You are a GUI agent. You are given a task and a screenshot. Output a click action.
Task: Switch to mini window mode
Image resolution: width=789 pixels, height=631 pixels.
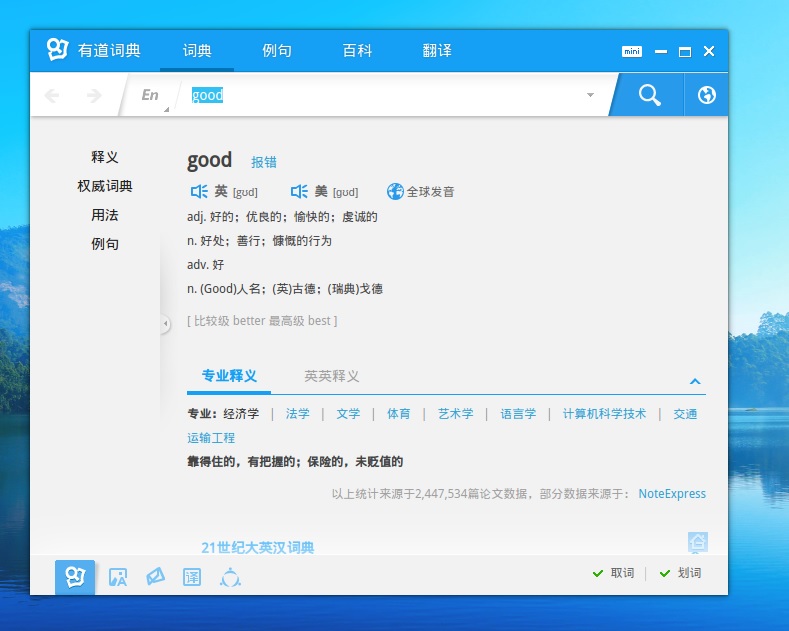pos(632,51)
